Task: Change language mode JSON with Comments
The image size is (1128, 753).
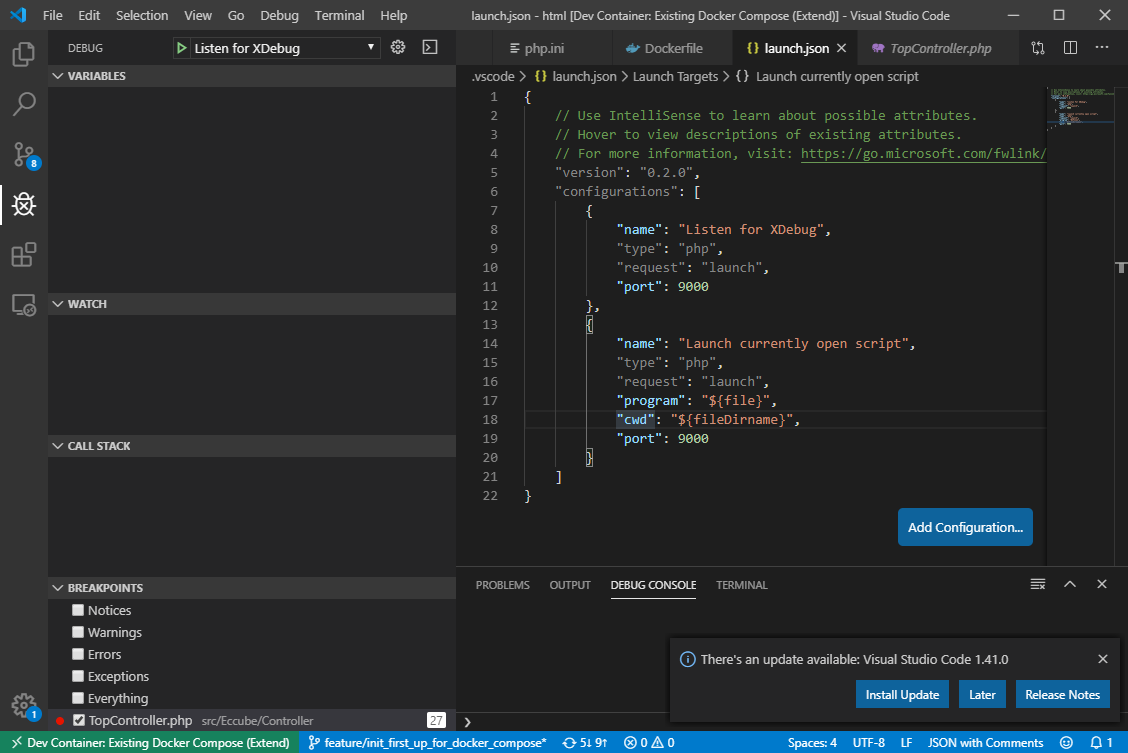Action: tap(985, 742)
